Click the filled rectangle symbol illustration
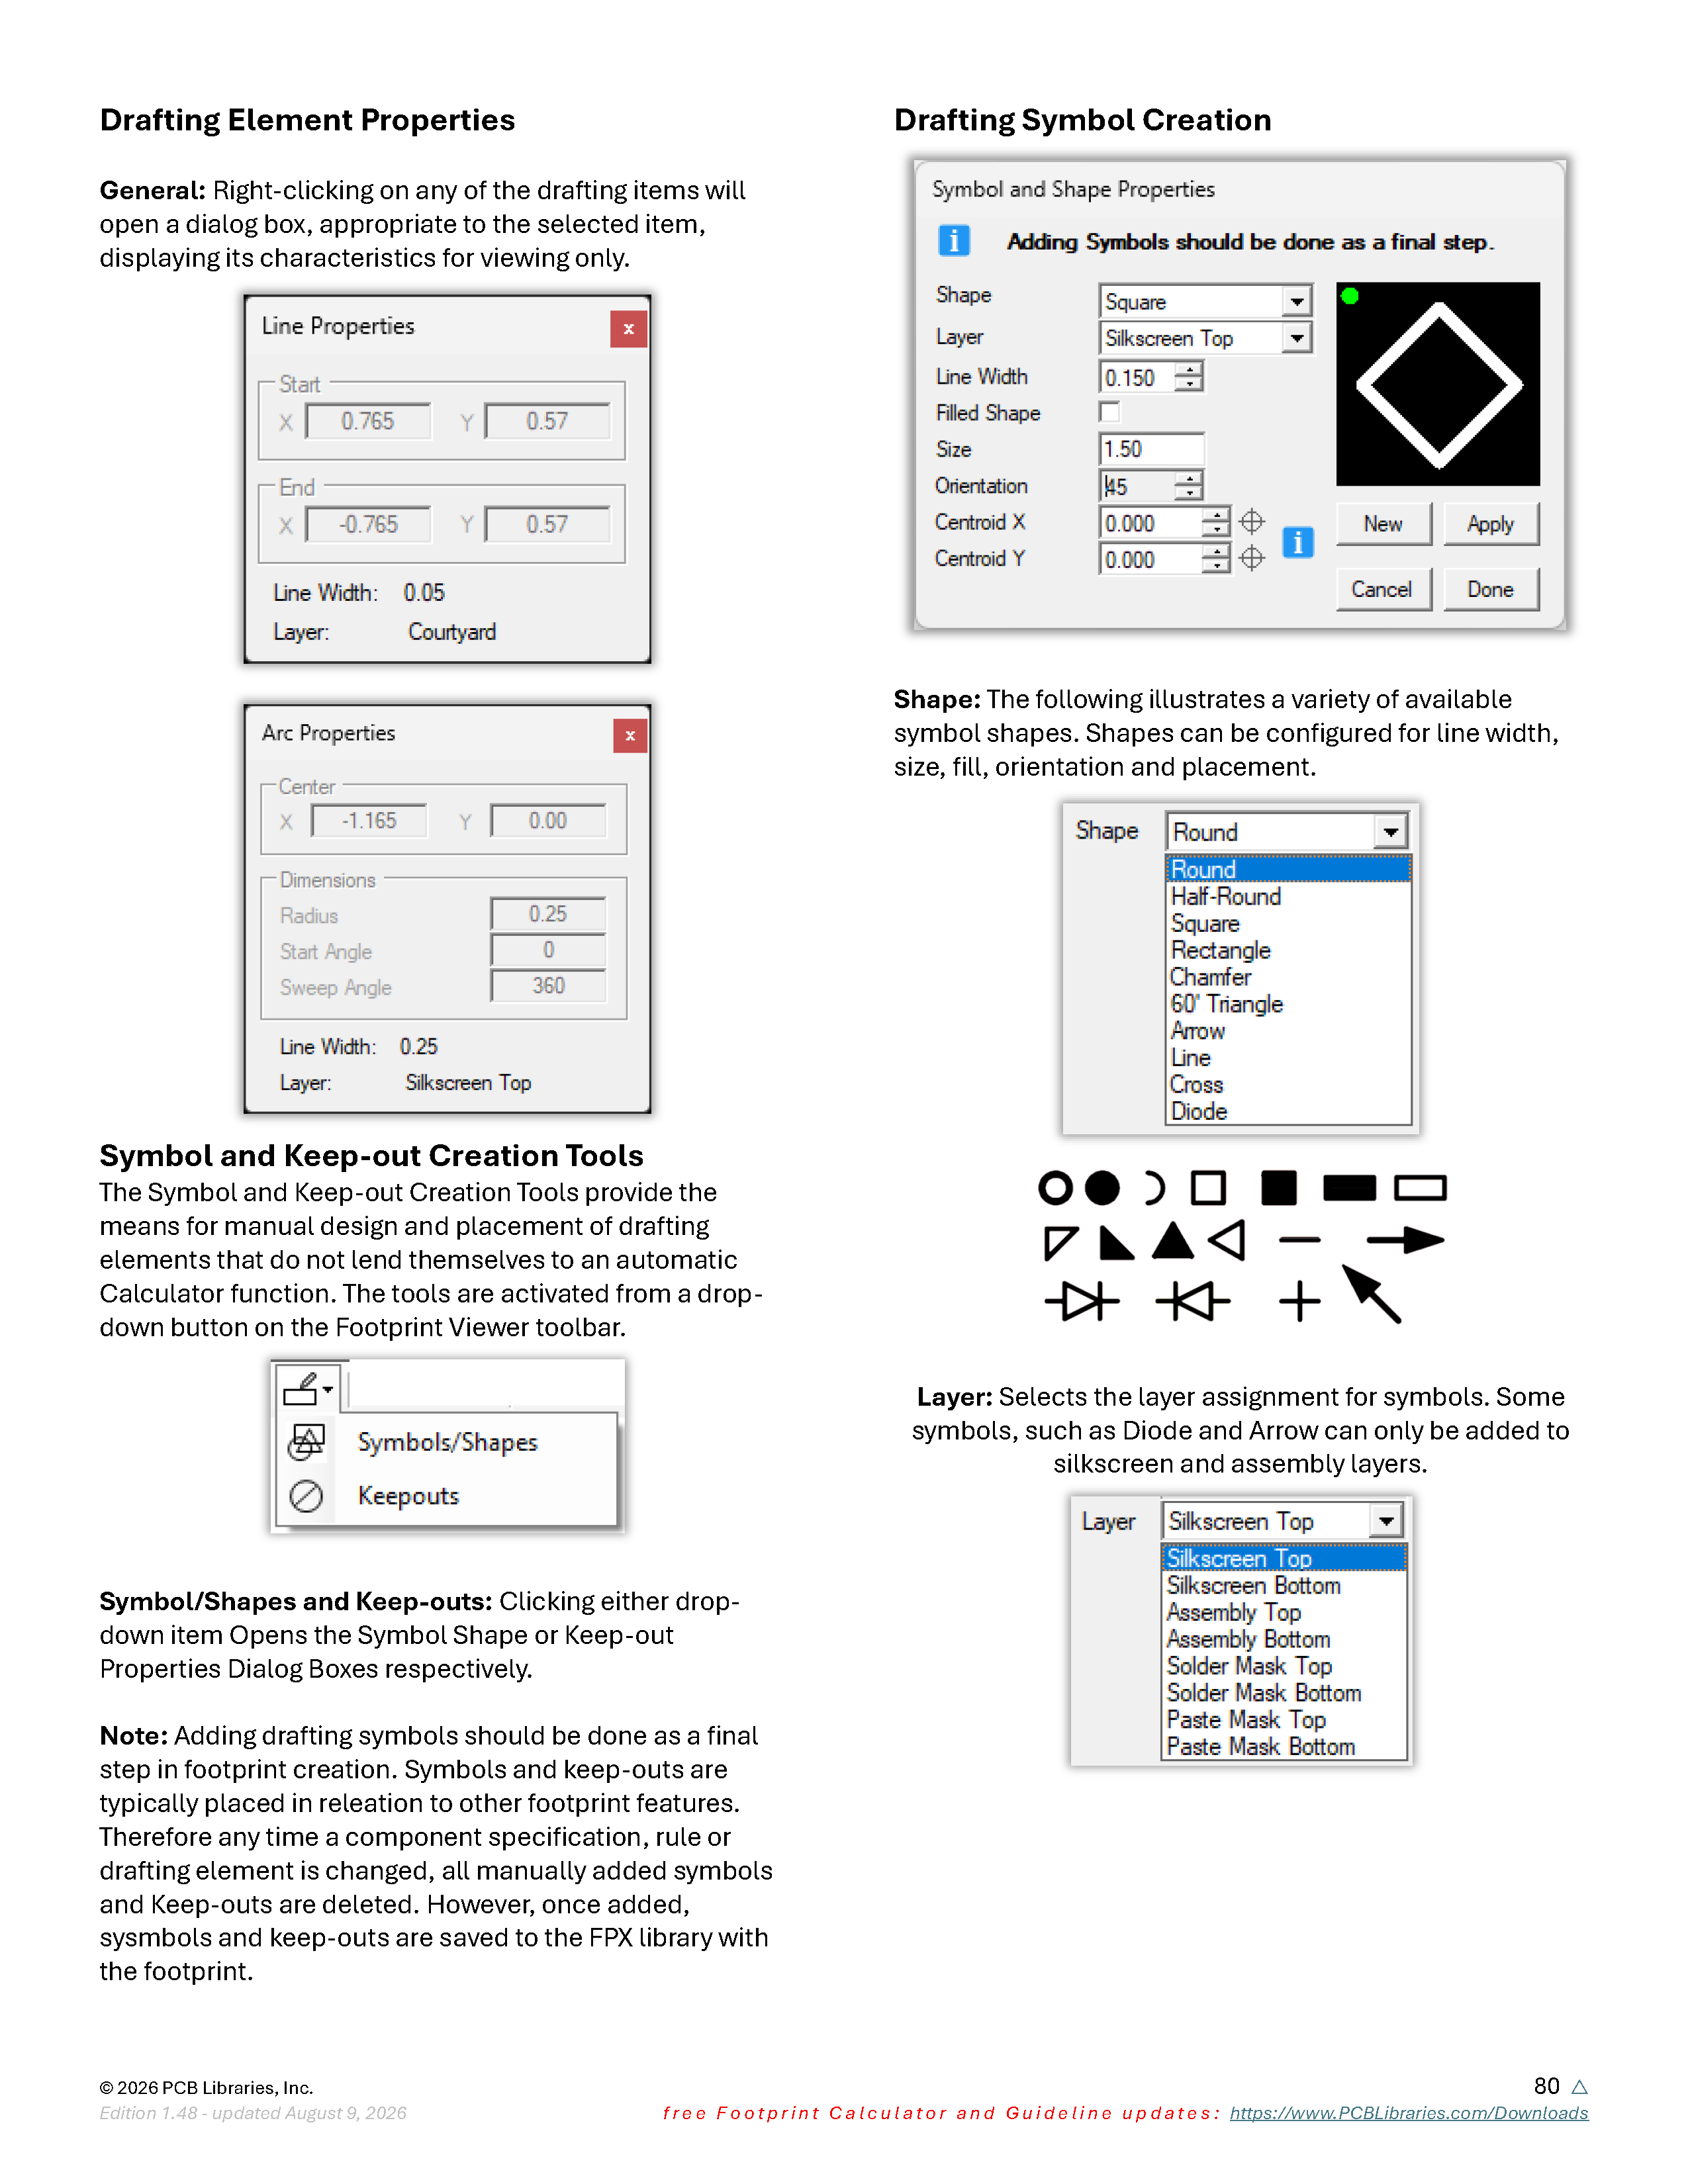 click(x=1349, y=1188)
